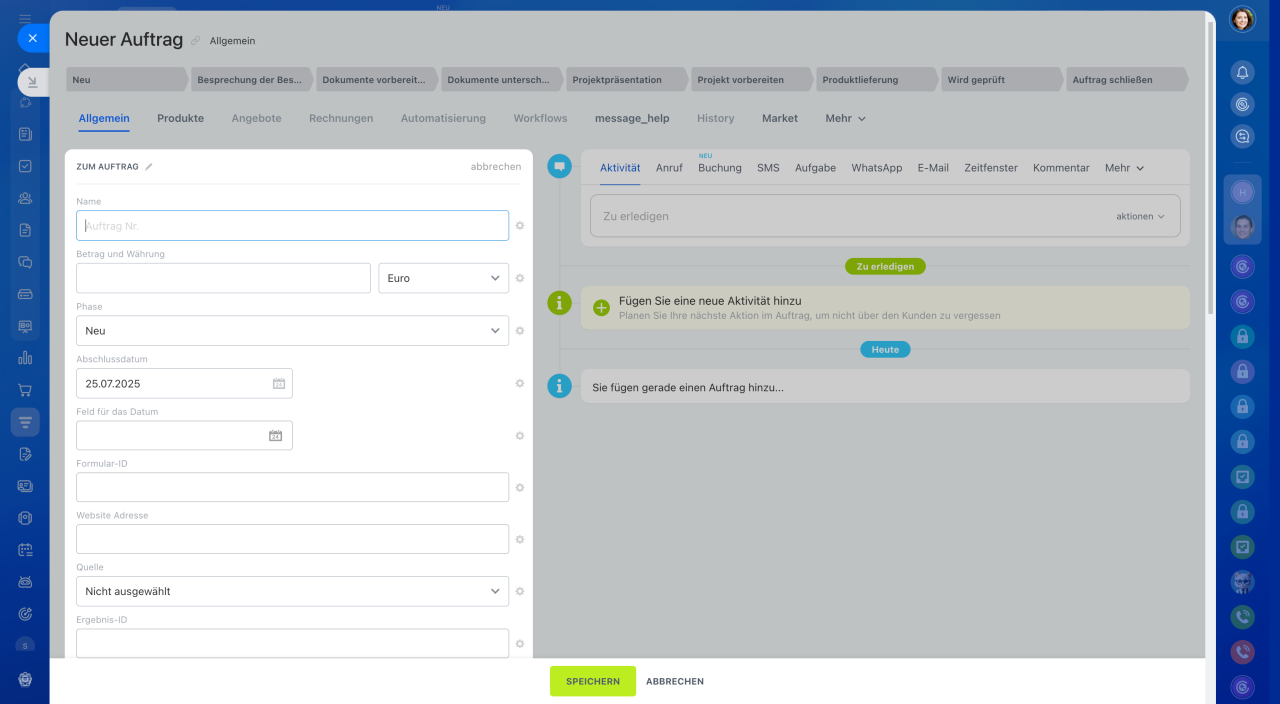Viewport: 1280px width, 704px height.
Task: Edit the ZUM AUFTRAG section title pencil
Action: click(x=149, y=167)
